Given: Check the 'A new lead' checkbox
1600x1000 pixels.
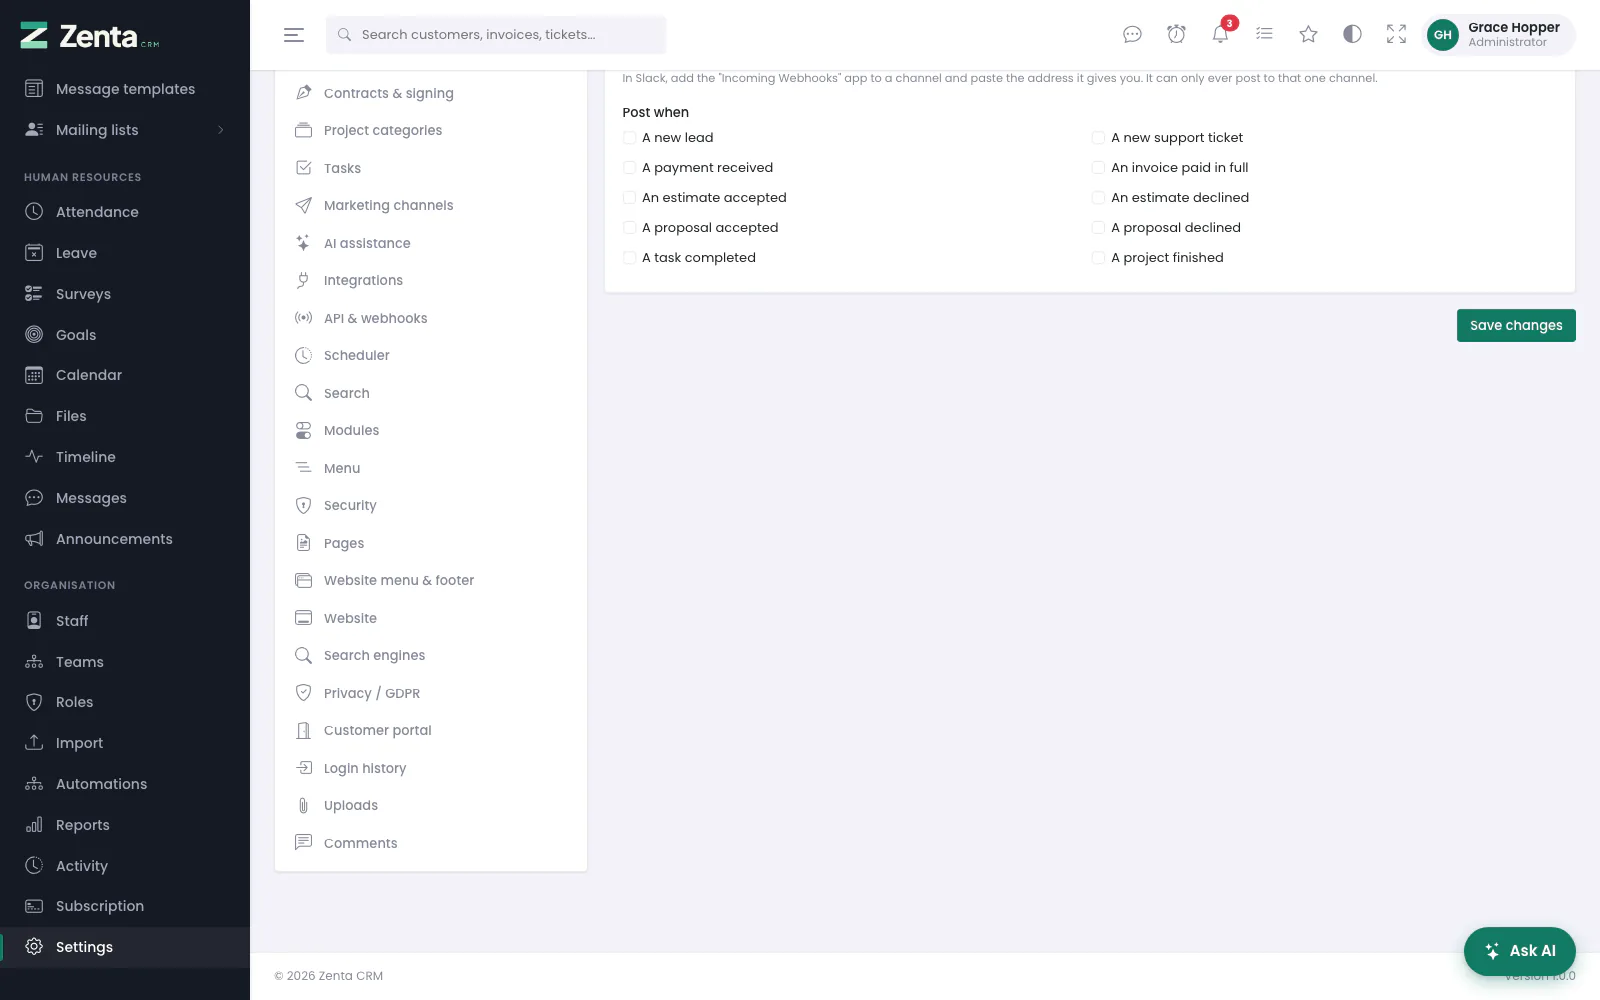Looking at the screenshot, I should click(x=629, y=138).
